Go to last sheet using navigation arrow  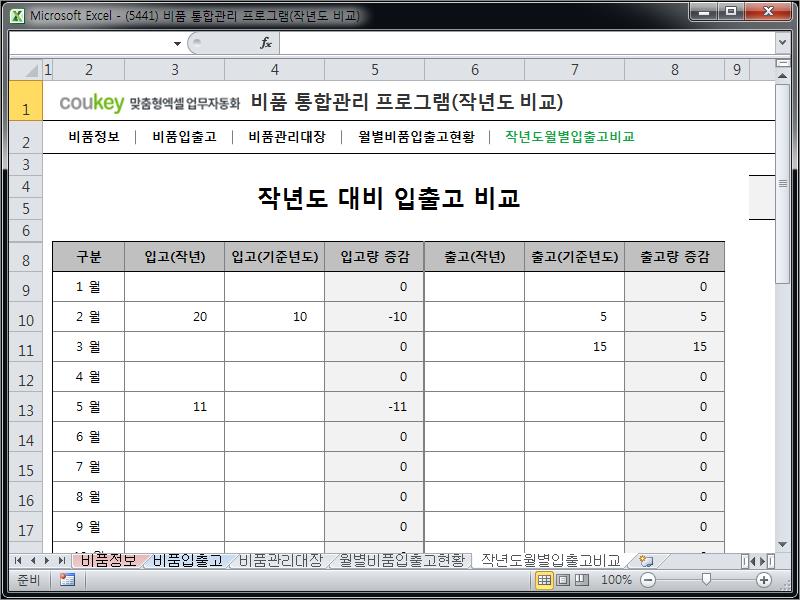click(x=62, y=561)
